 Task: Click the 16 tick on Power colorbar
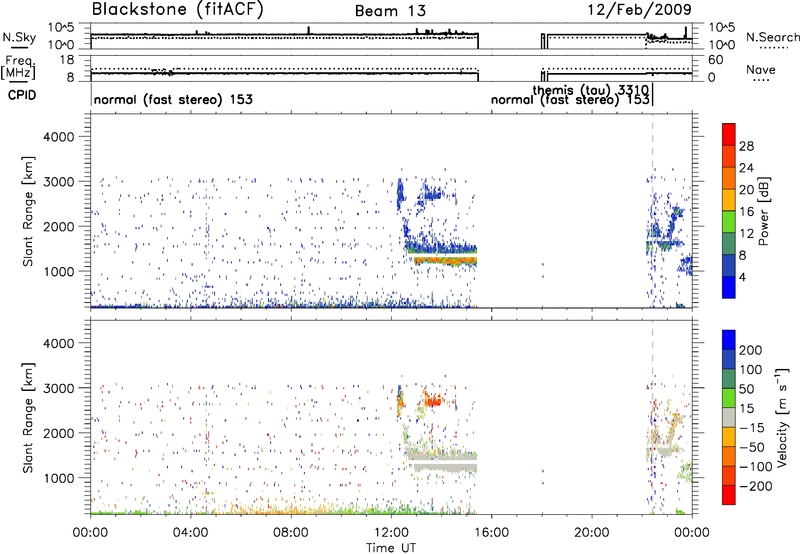pyautogui.click(x=746, y=212)
